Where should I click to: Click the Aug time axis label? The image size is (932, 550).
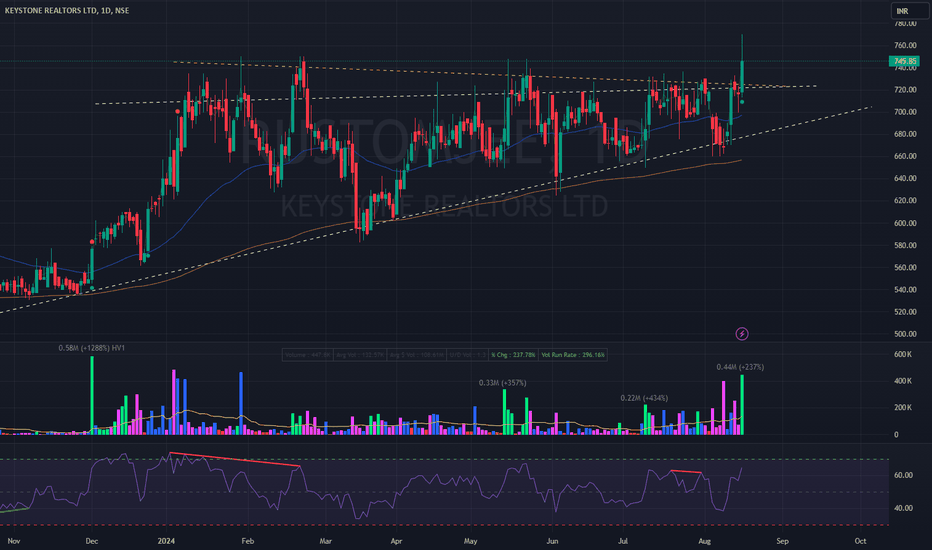tap(704, 541)
